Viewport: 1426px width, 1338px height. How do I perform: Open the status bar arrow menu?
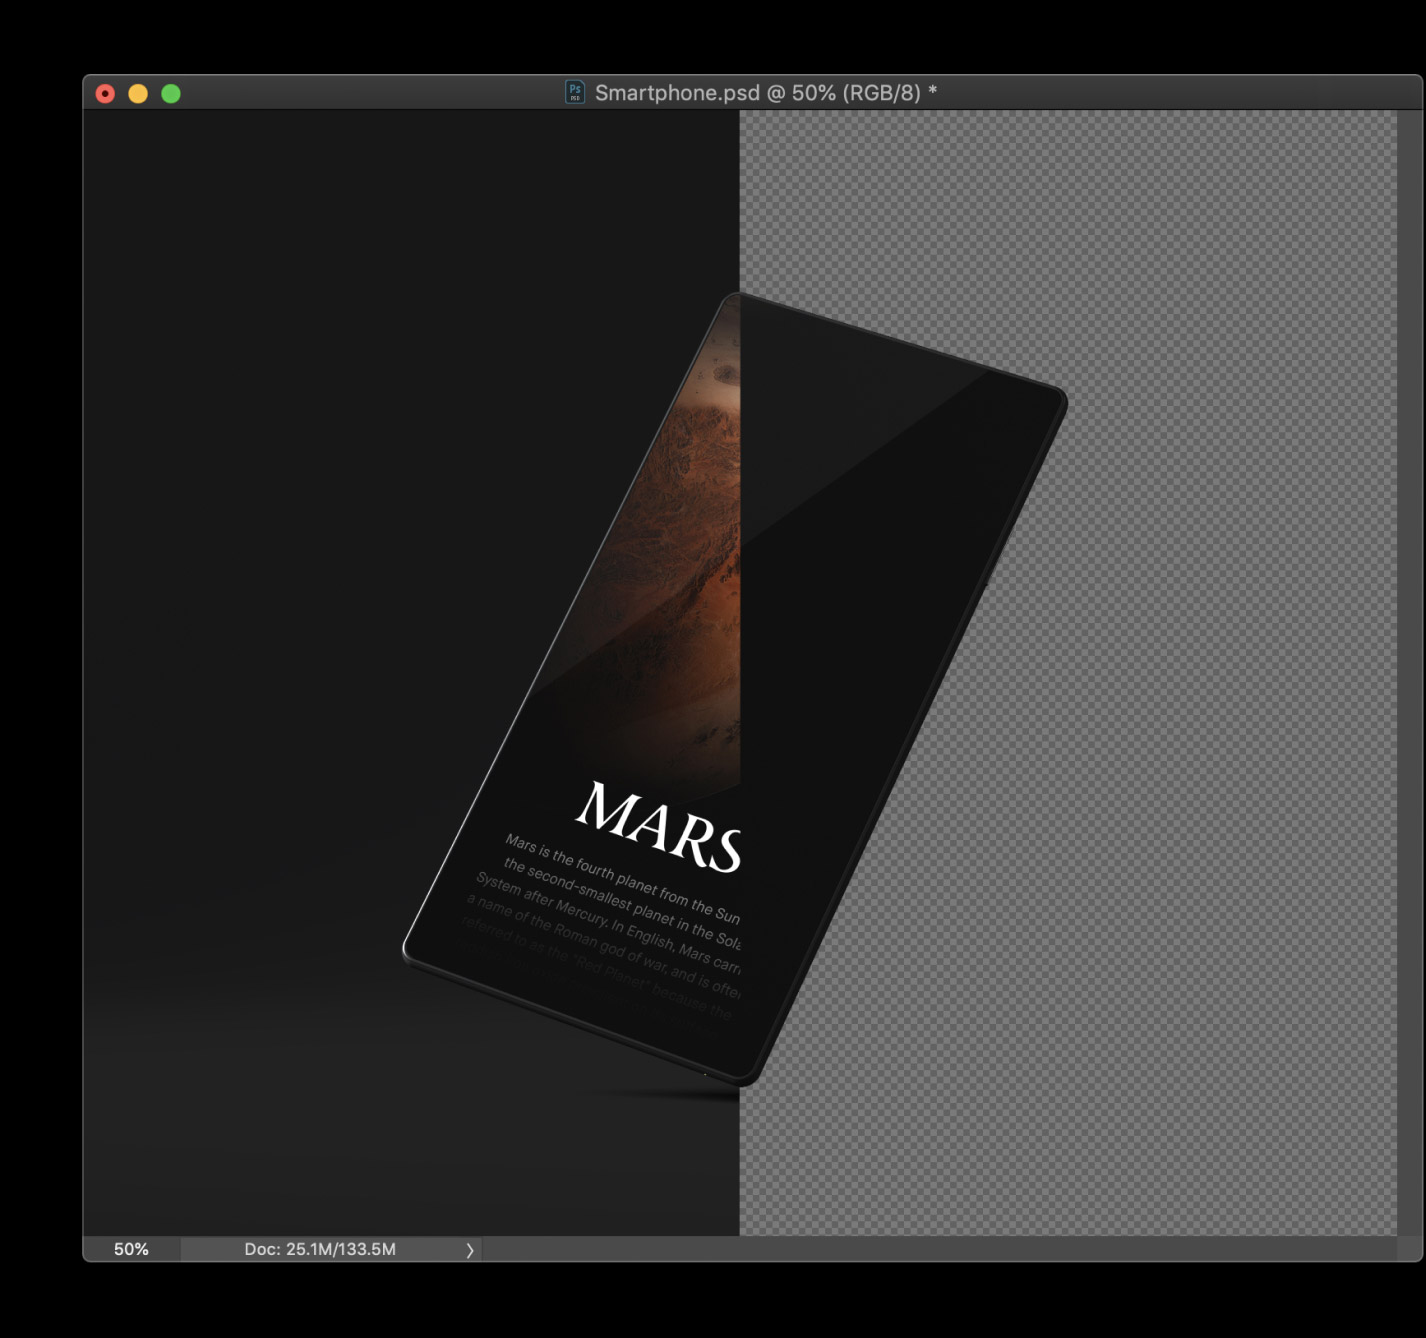click(469, 1250)
